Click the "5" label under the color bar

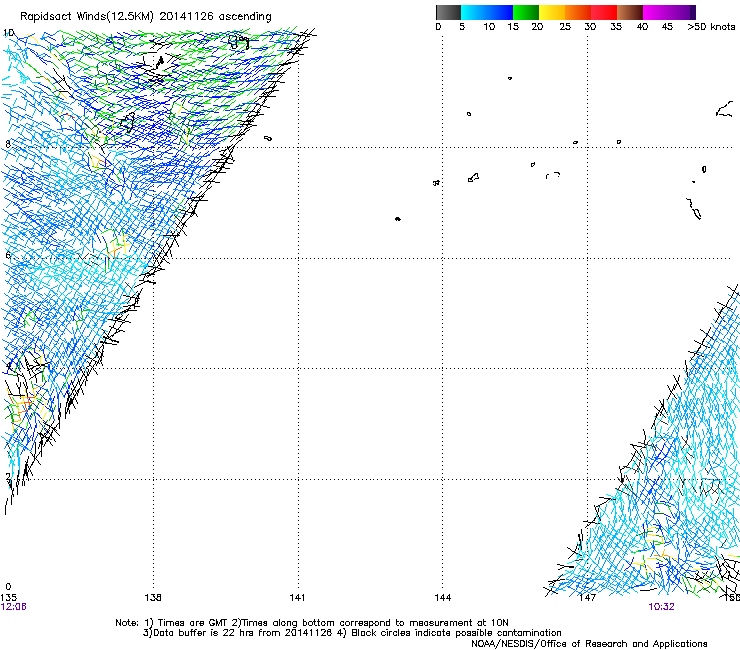click(x=462, y=27)
